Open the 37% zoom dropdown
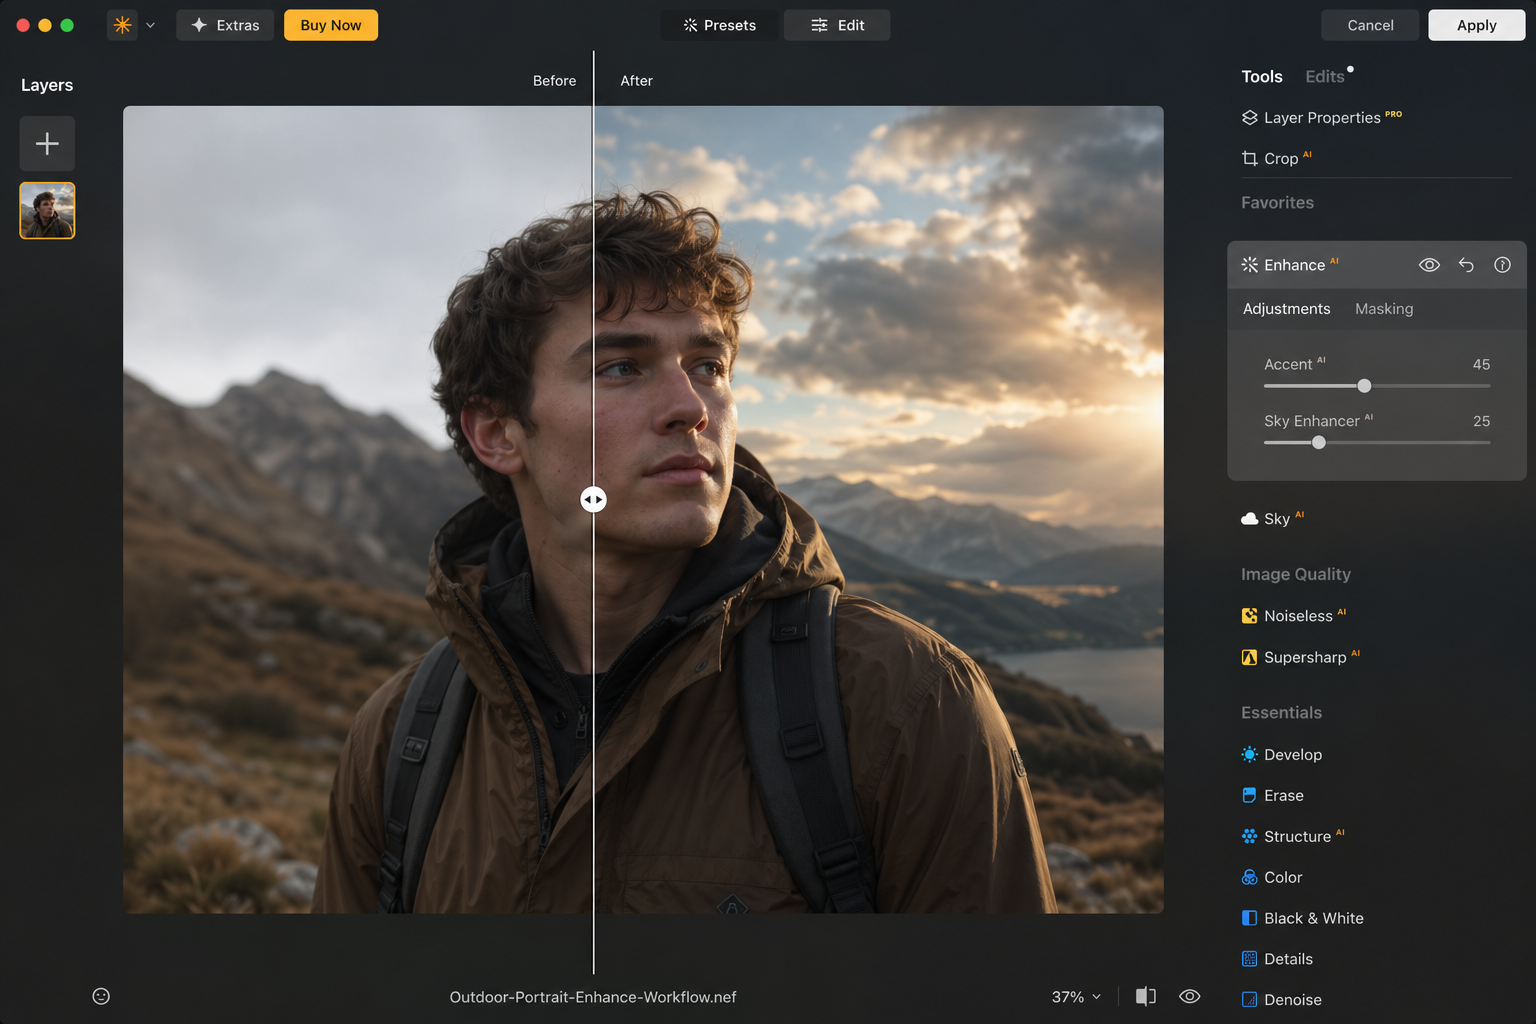1536x1024 pixels. click(1076, 997)
